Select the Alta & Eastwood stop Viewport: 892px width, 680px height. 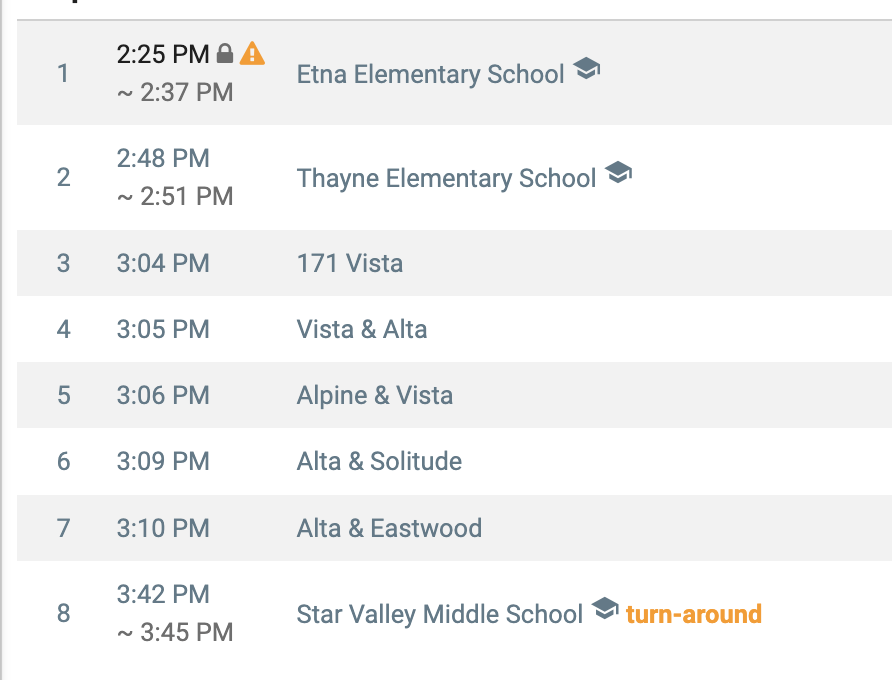(x=390, y=528)
